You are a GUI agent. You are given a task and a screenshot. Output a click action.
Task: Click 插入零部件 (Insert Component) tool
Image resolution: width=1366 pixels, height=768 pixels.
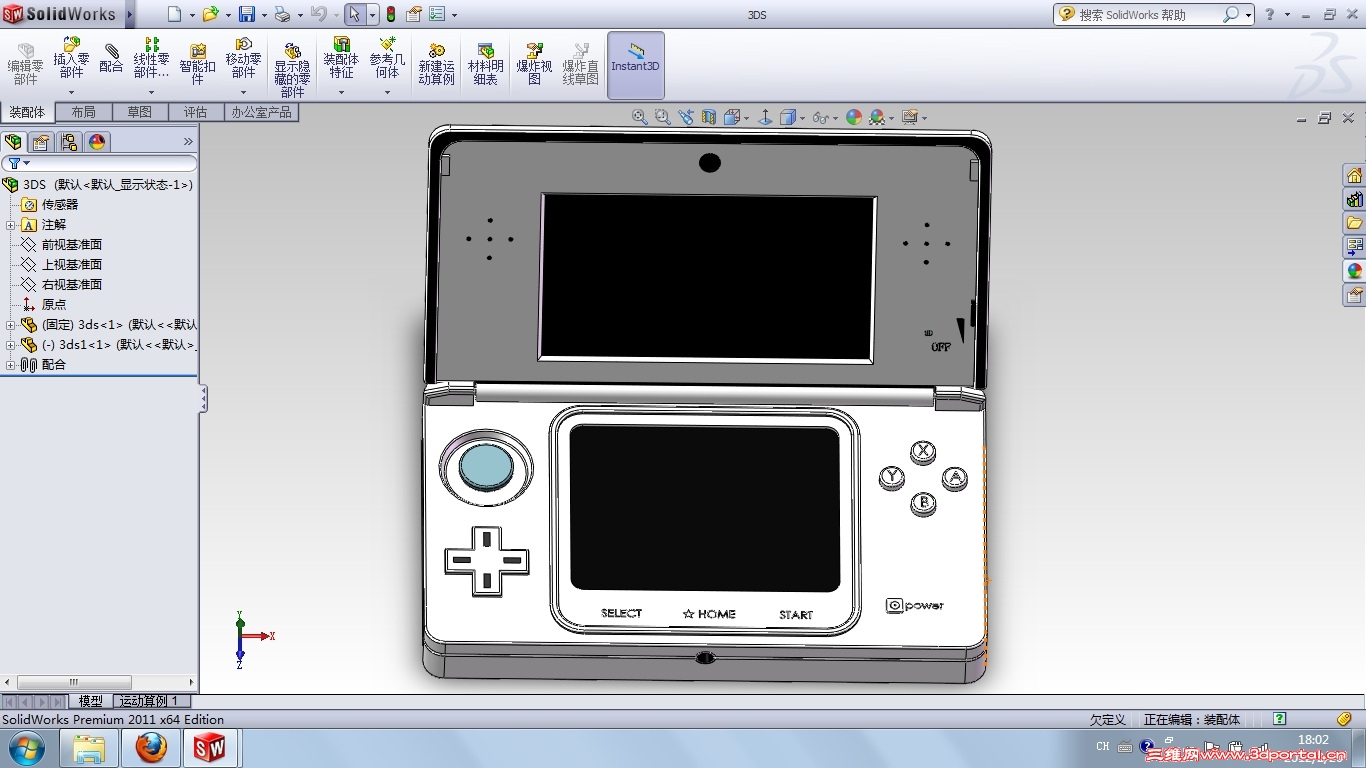click(x=71, y=59)
